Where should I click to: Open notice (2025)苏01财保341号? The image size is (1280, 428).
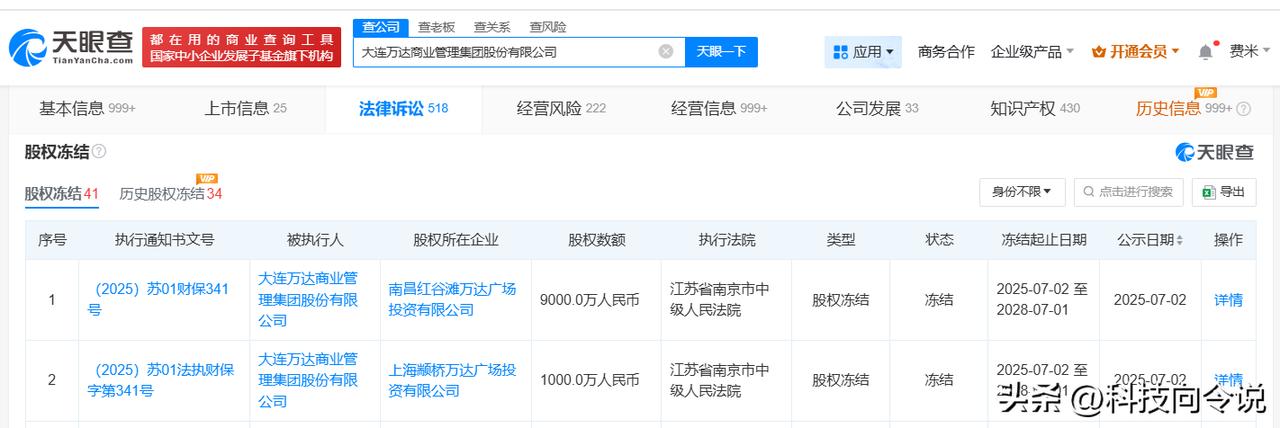click(159, 299)
